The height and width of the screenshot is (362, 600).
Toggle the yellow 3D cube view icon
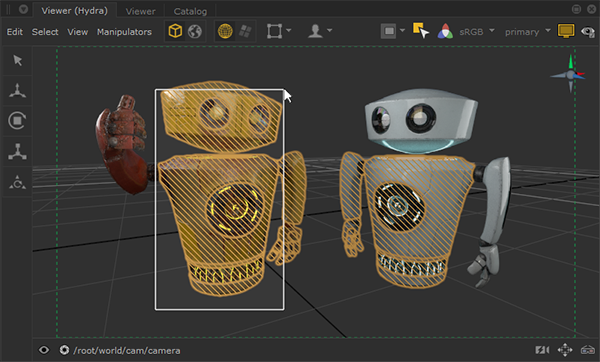point(175,31)
